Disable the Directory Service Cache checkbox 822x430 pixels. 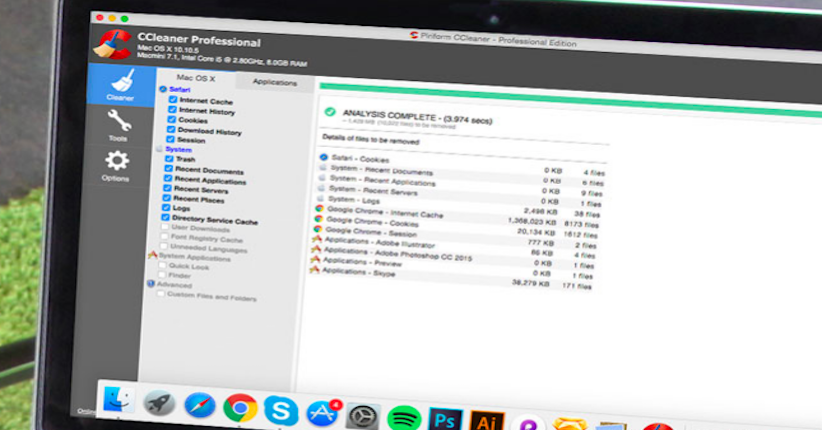click(165, 219)
